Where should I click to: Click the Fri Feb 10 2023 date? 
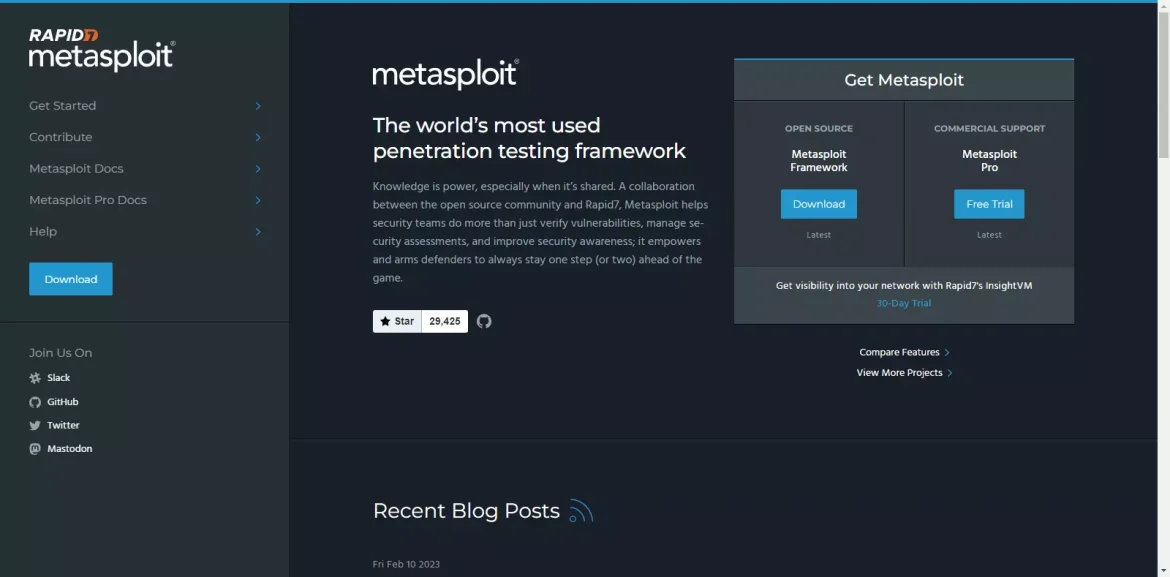coord(406,564)
